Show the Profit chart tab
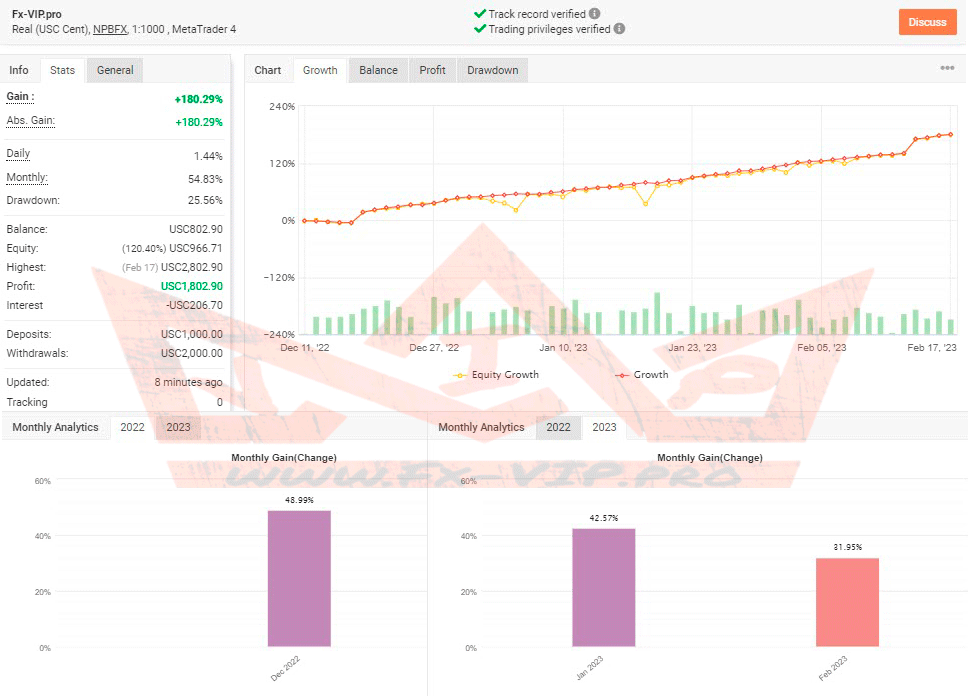The image size is (968, 696). click(433, 70)
